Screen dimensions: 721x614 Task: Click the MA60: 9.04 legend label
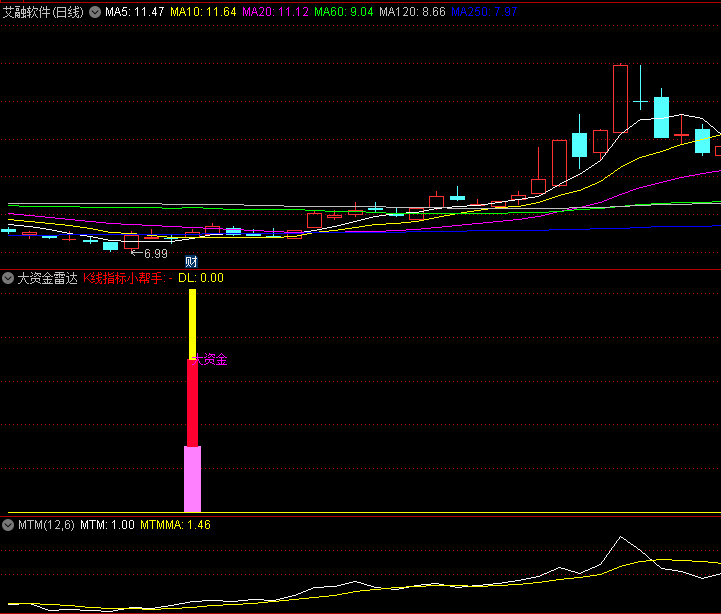[343, 12]
